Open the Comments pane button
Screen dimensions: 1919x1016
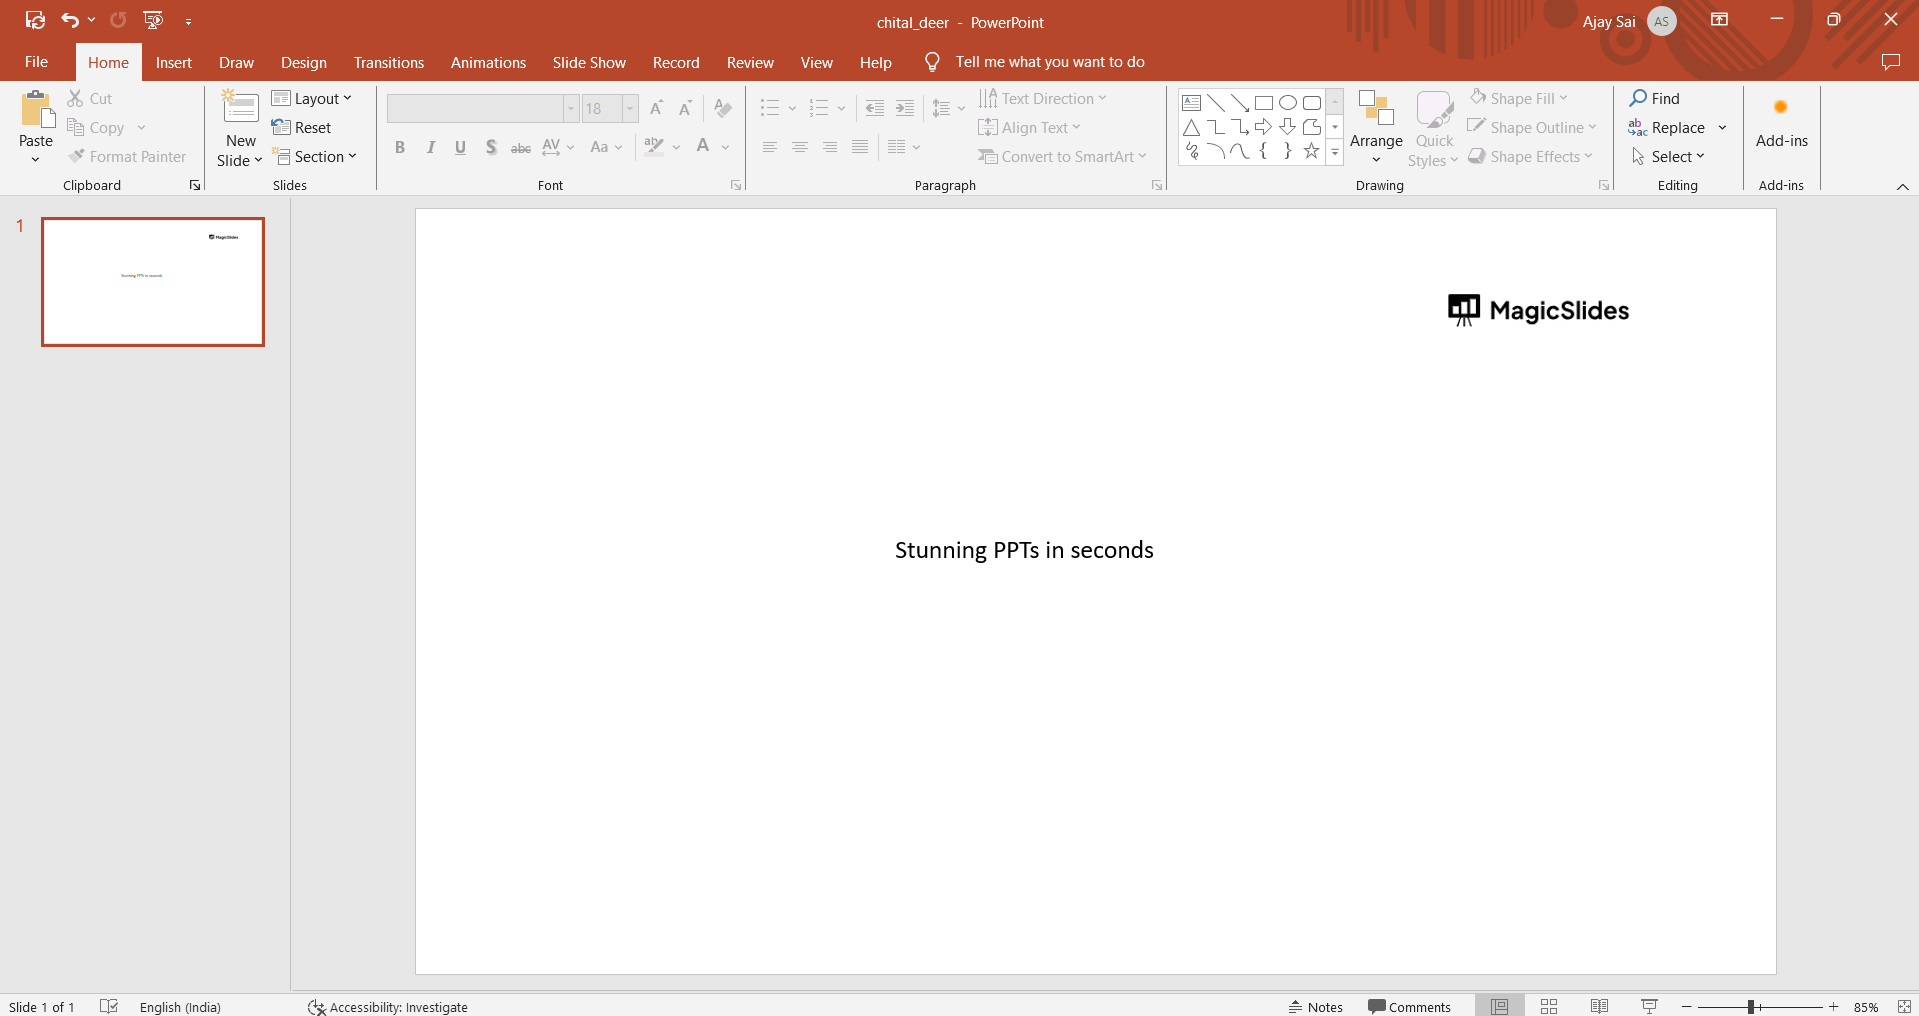click(1409, 1007)
